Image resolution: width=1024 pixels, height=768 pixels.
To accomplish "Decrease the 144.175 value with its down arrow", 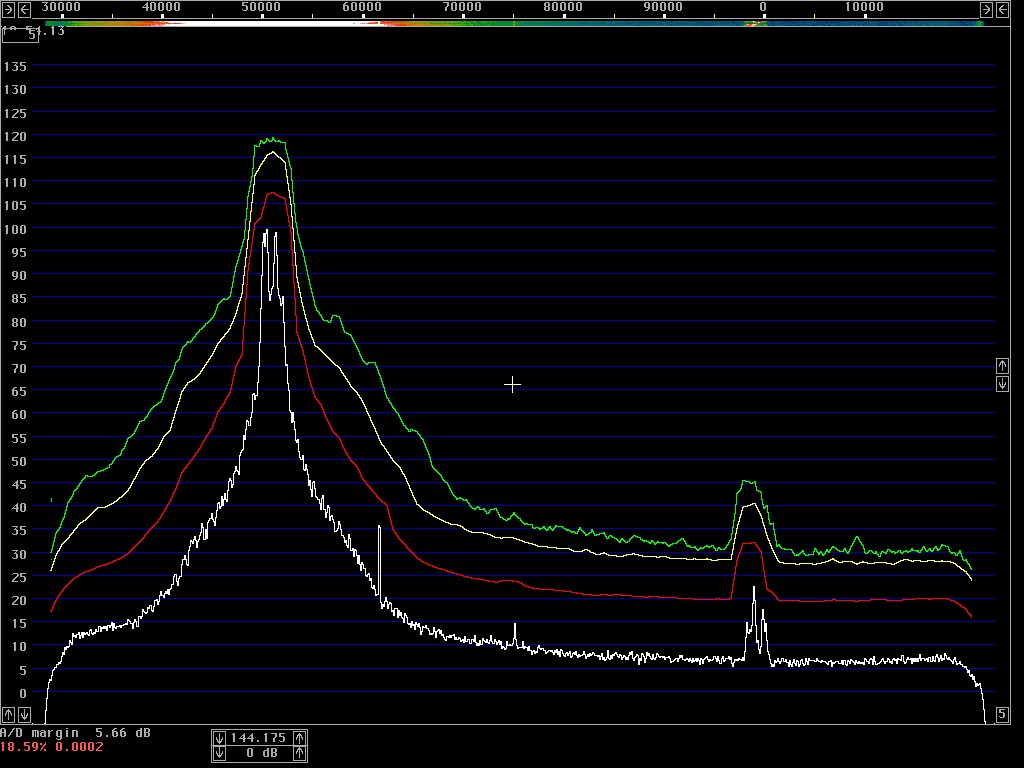I will pos(219,738).
